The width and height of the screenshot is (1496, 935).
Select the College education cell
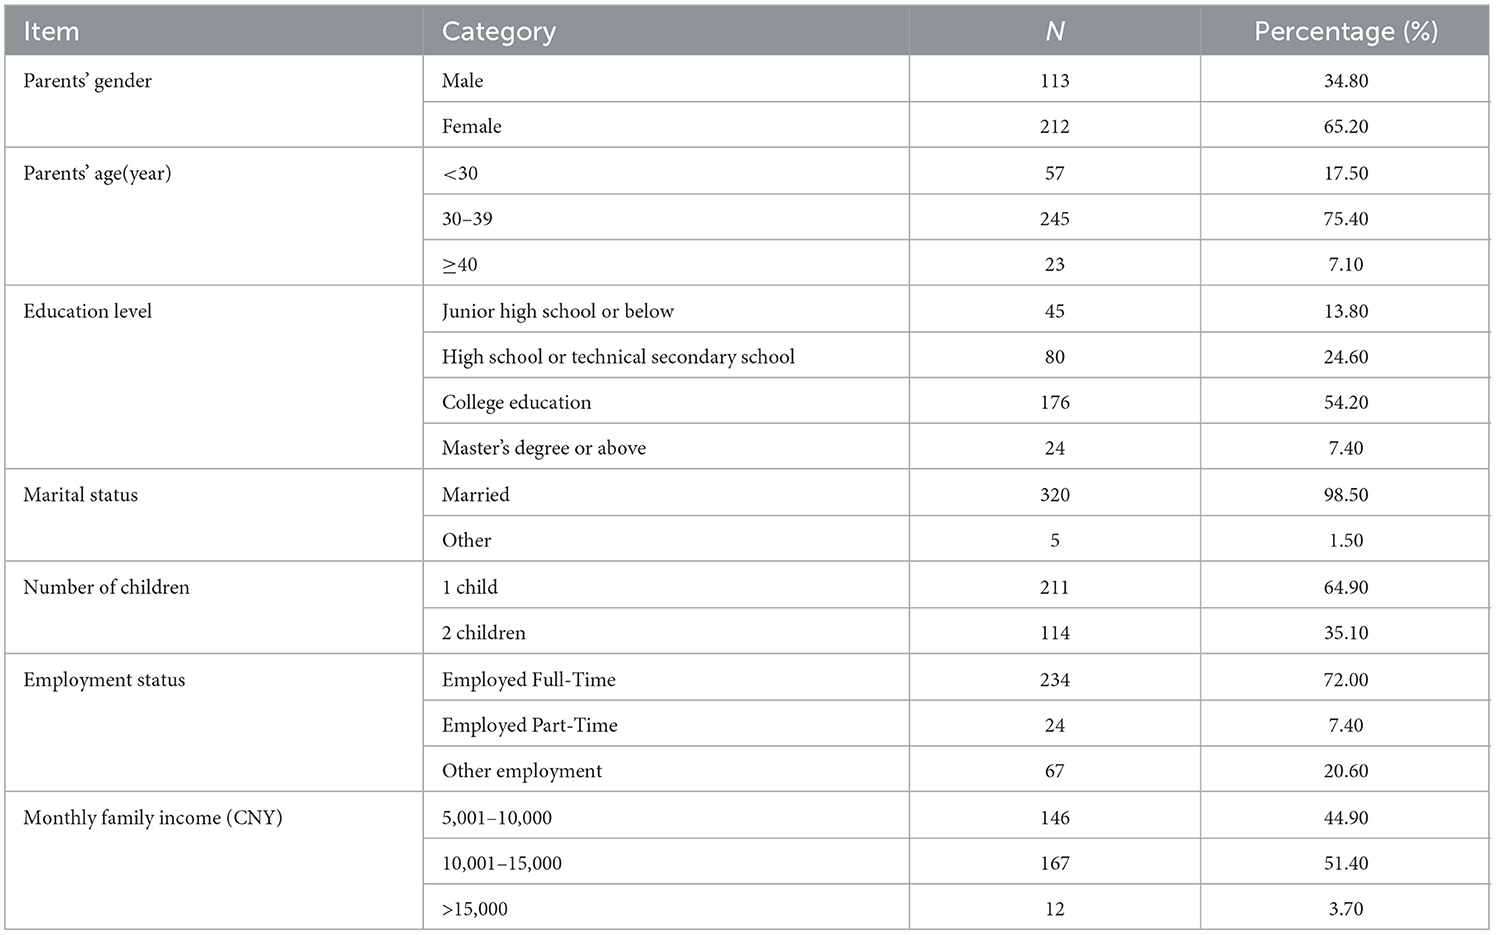pyautogui.click(x=516, y=402)
